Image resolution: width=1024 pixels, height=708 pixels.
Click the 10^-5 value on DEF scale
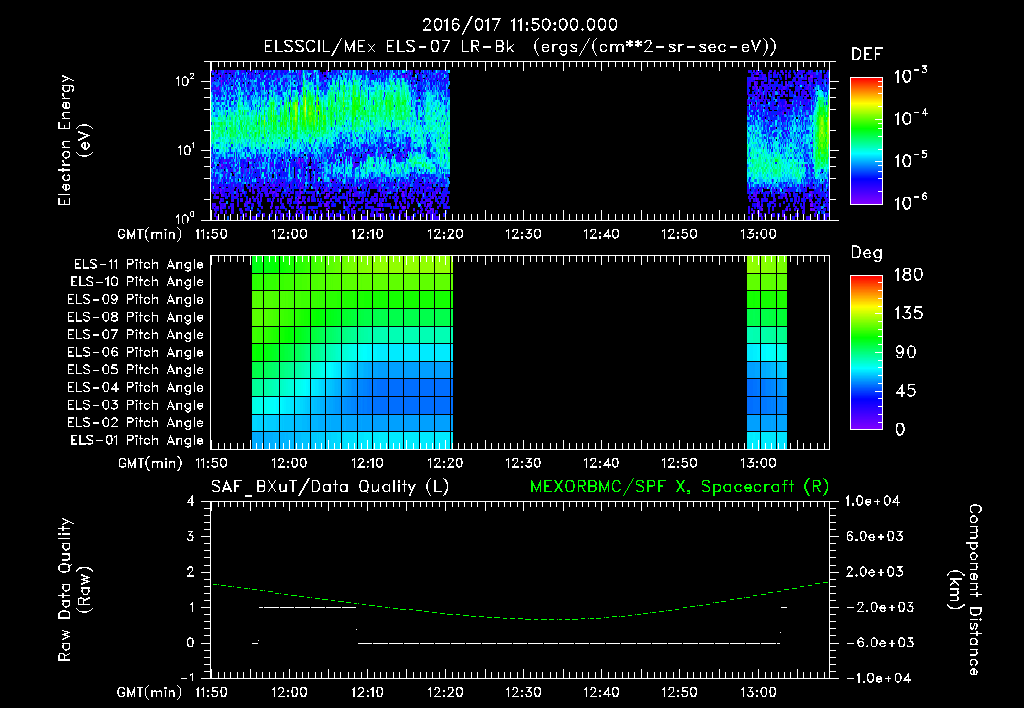click(x=910, y=160)
